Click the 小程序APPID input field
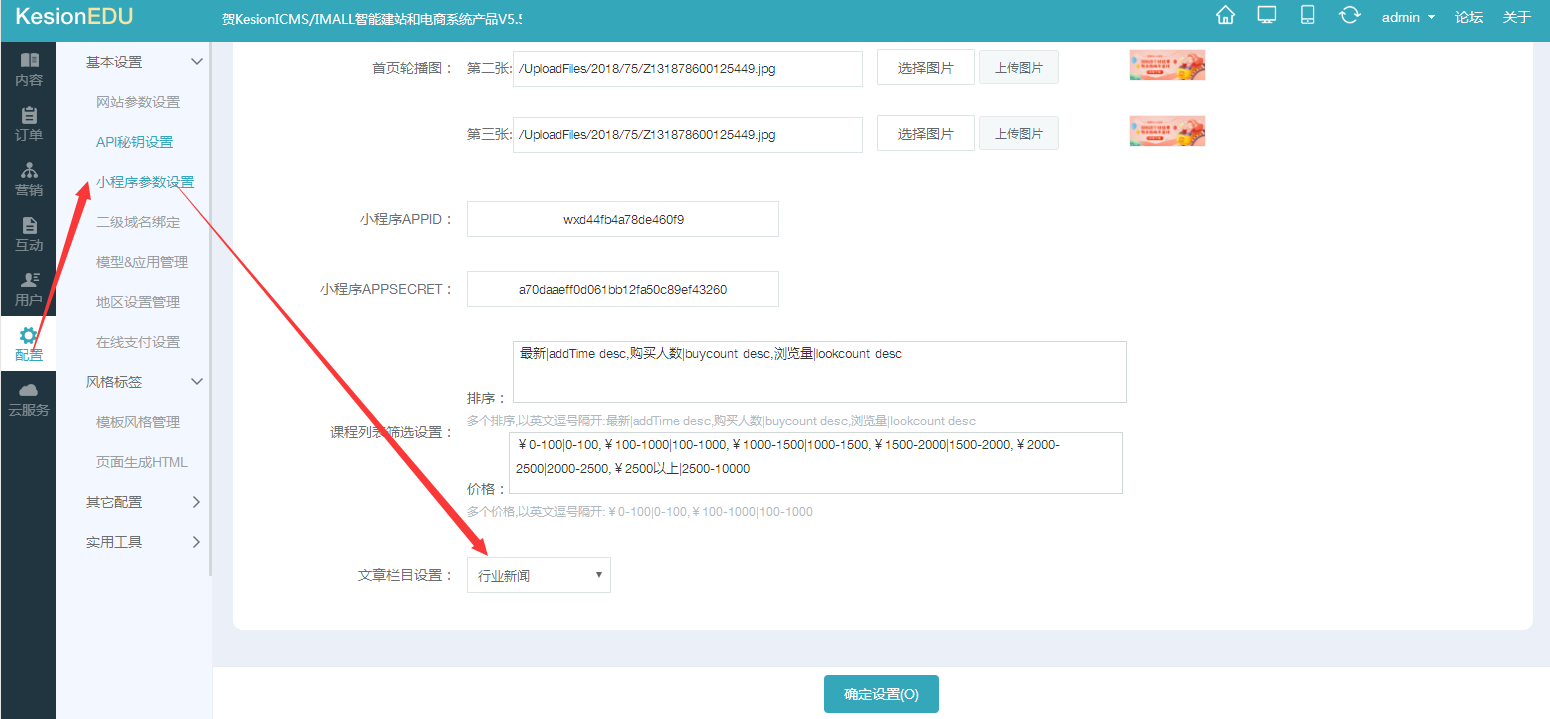Image resolution: width=1550 pixels, height=719 pixels. [x=622, y=219]
